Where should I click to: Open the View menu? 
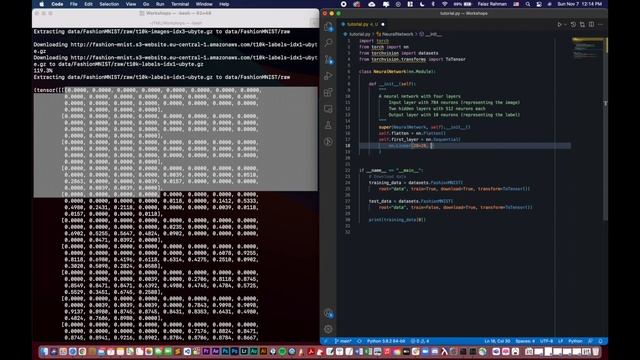[x=131, y=4]
